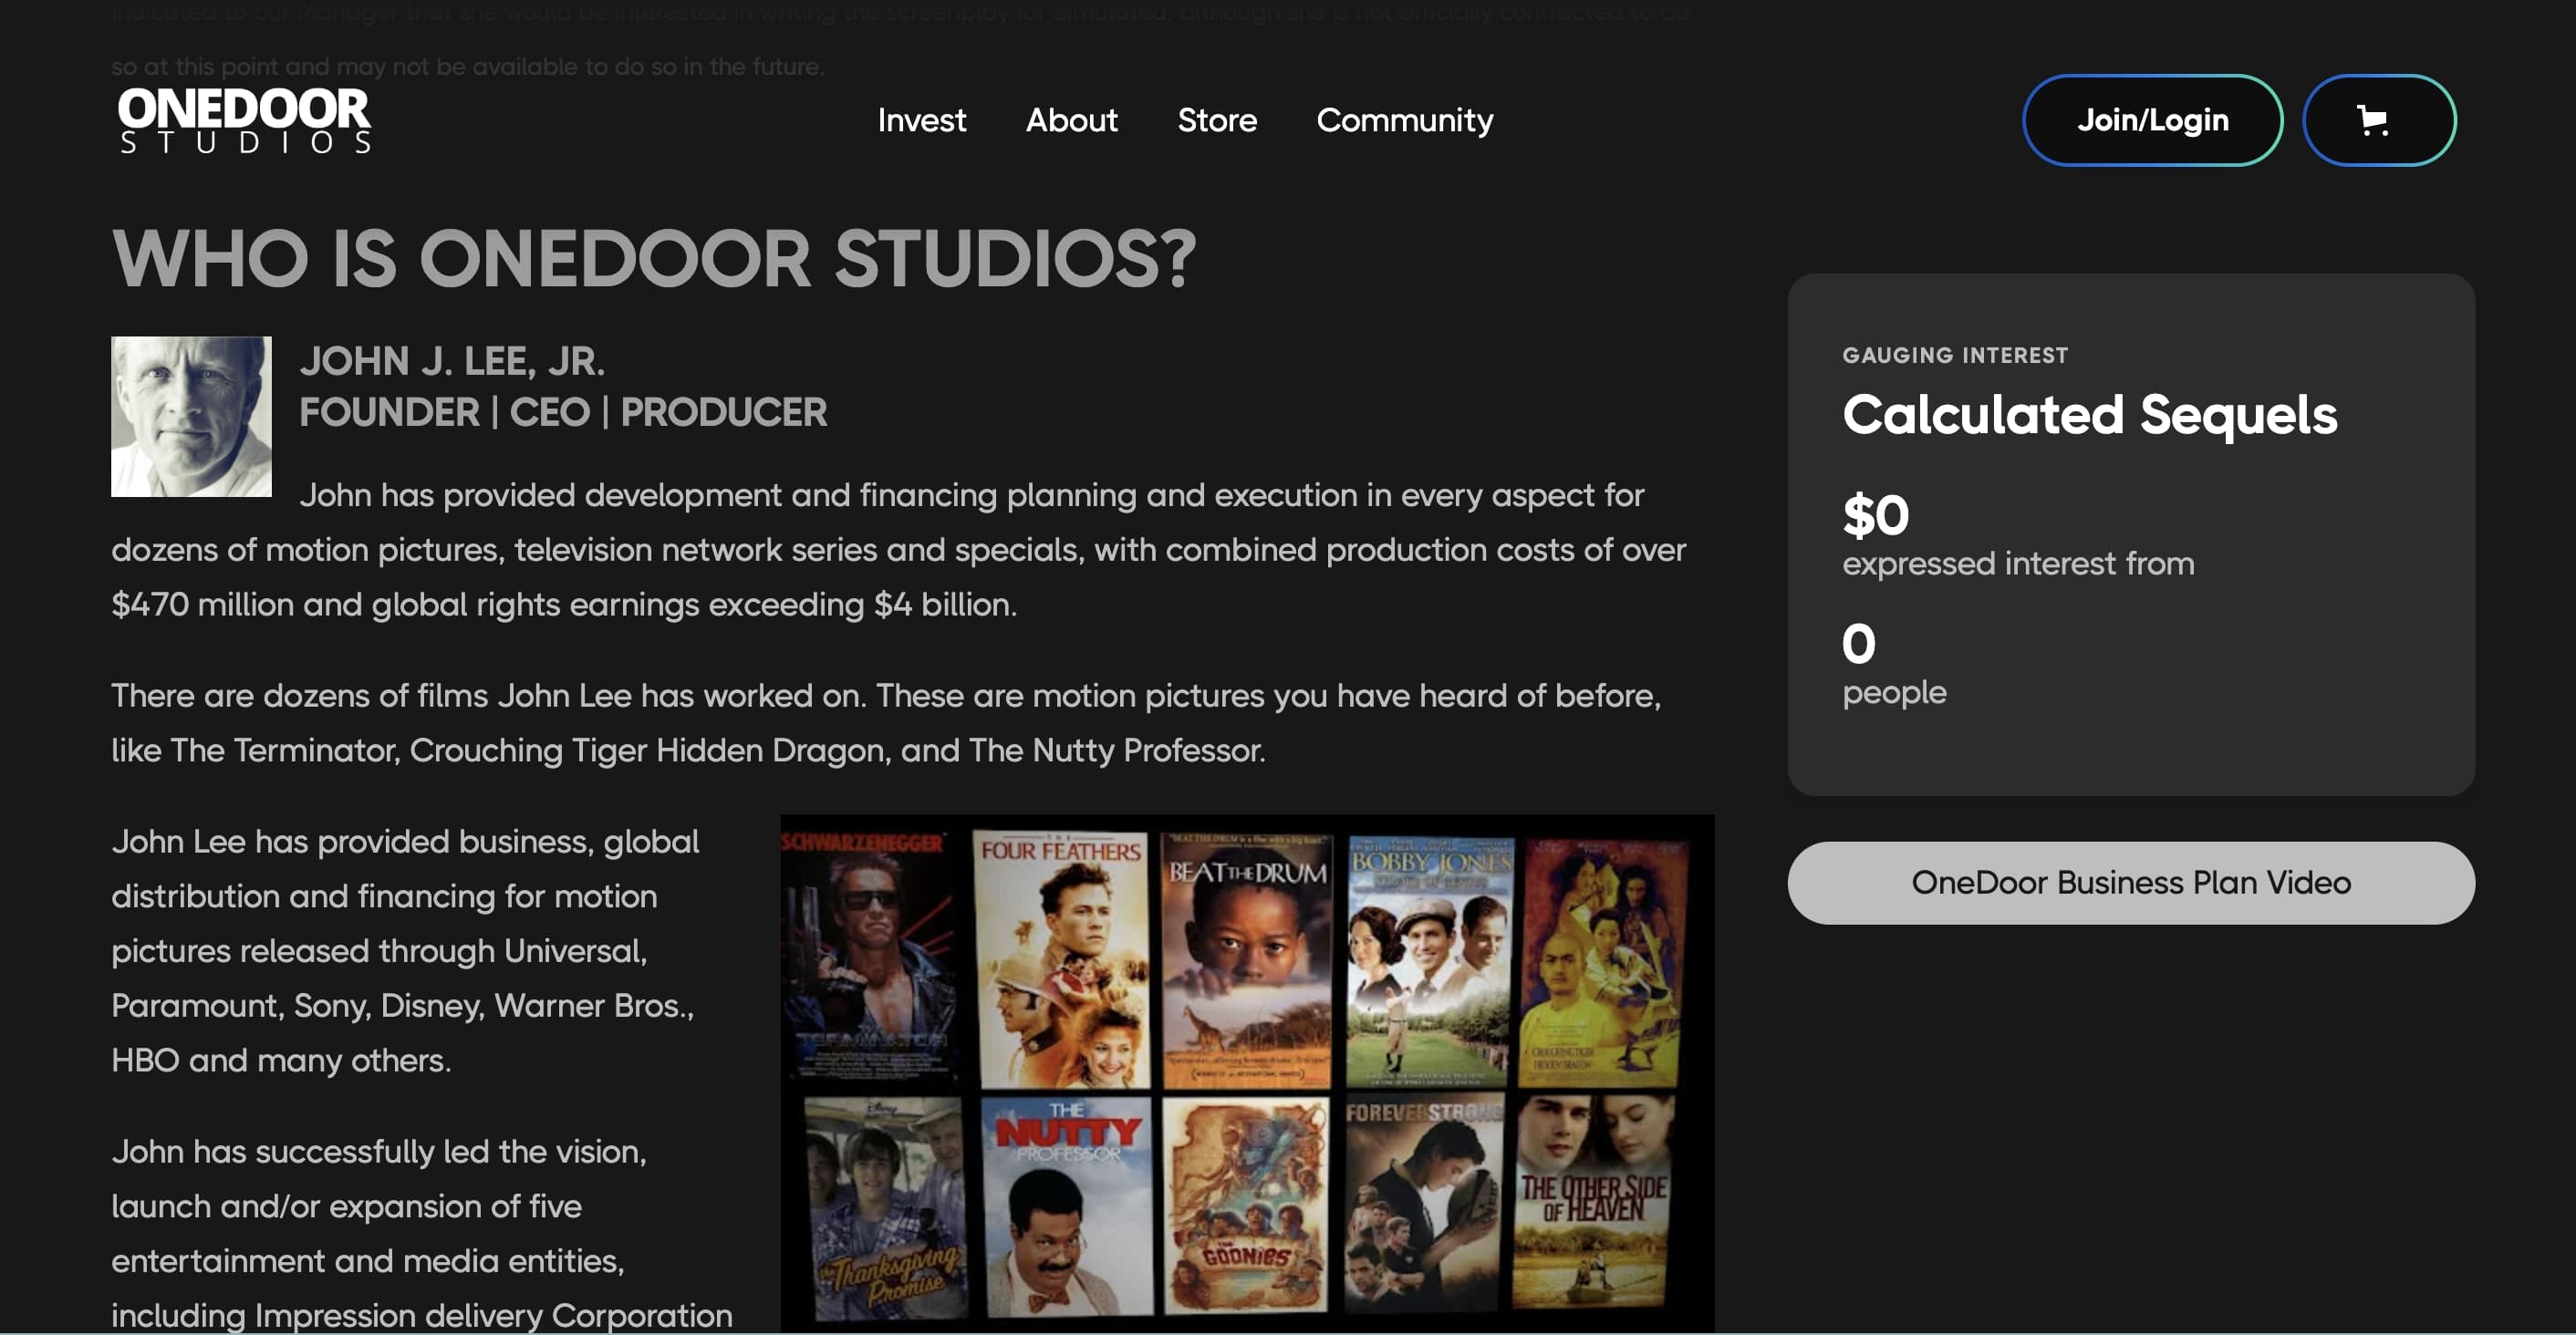2576x1335 pixels.
Task: Click the shopping cart icon
Action: pyautogui.click(x=2377, y=120)
